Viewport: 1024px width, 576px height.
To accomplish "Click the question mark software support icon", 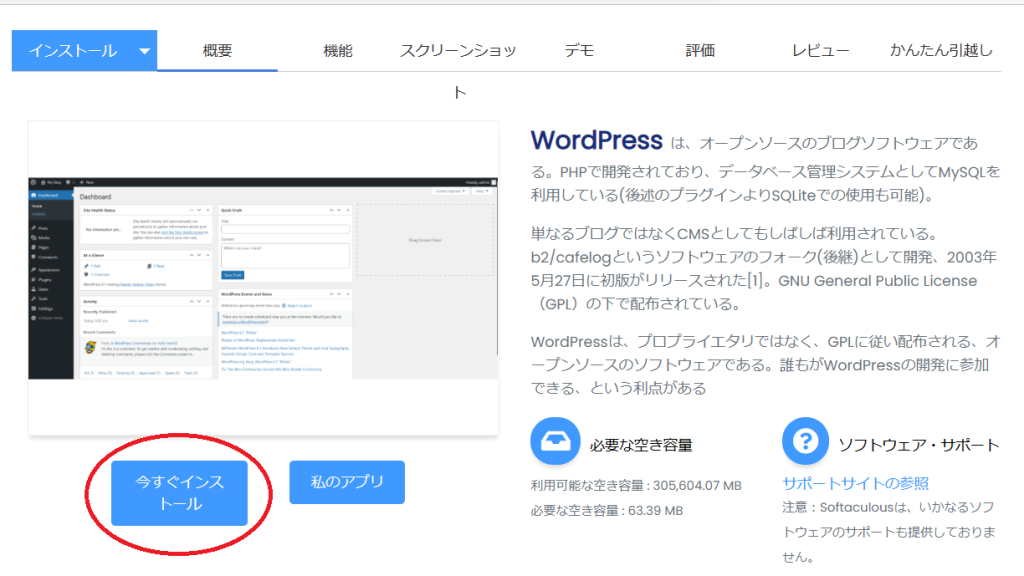I will (807, 442).
